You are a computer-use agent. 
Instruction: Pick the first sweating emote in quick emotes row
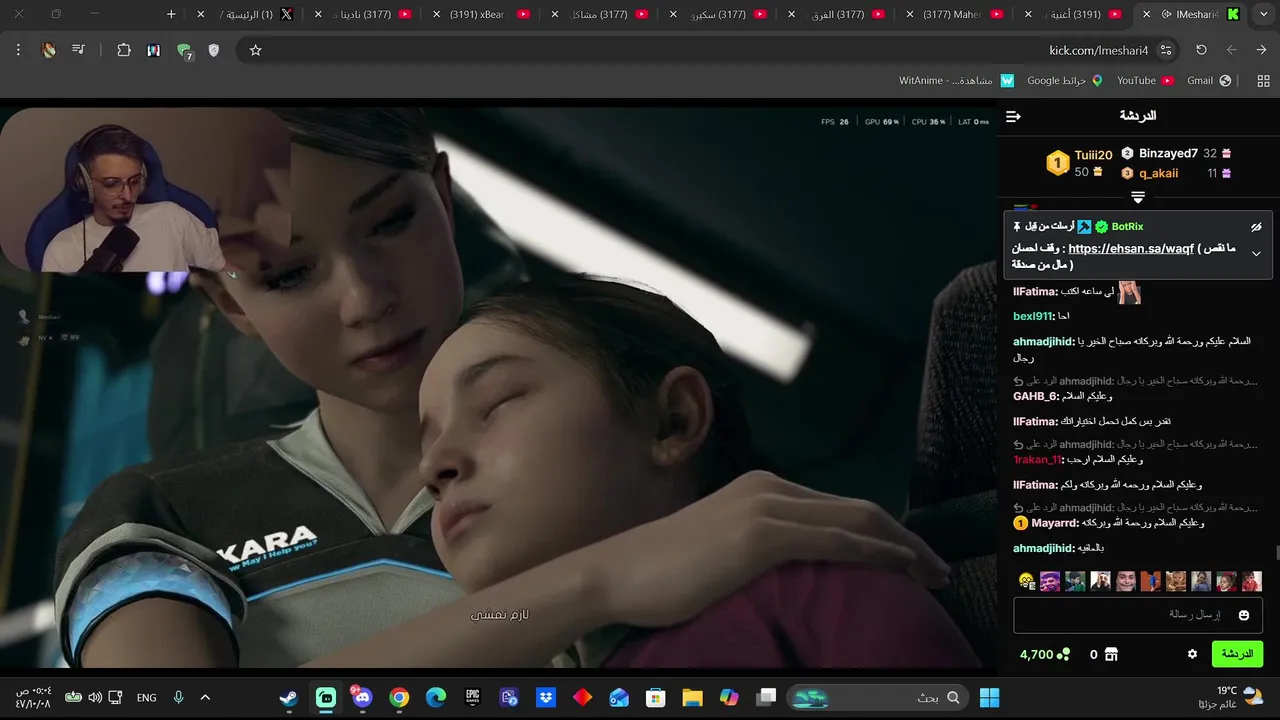[1026, 581]
